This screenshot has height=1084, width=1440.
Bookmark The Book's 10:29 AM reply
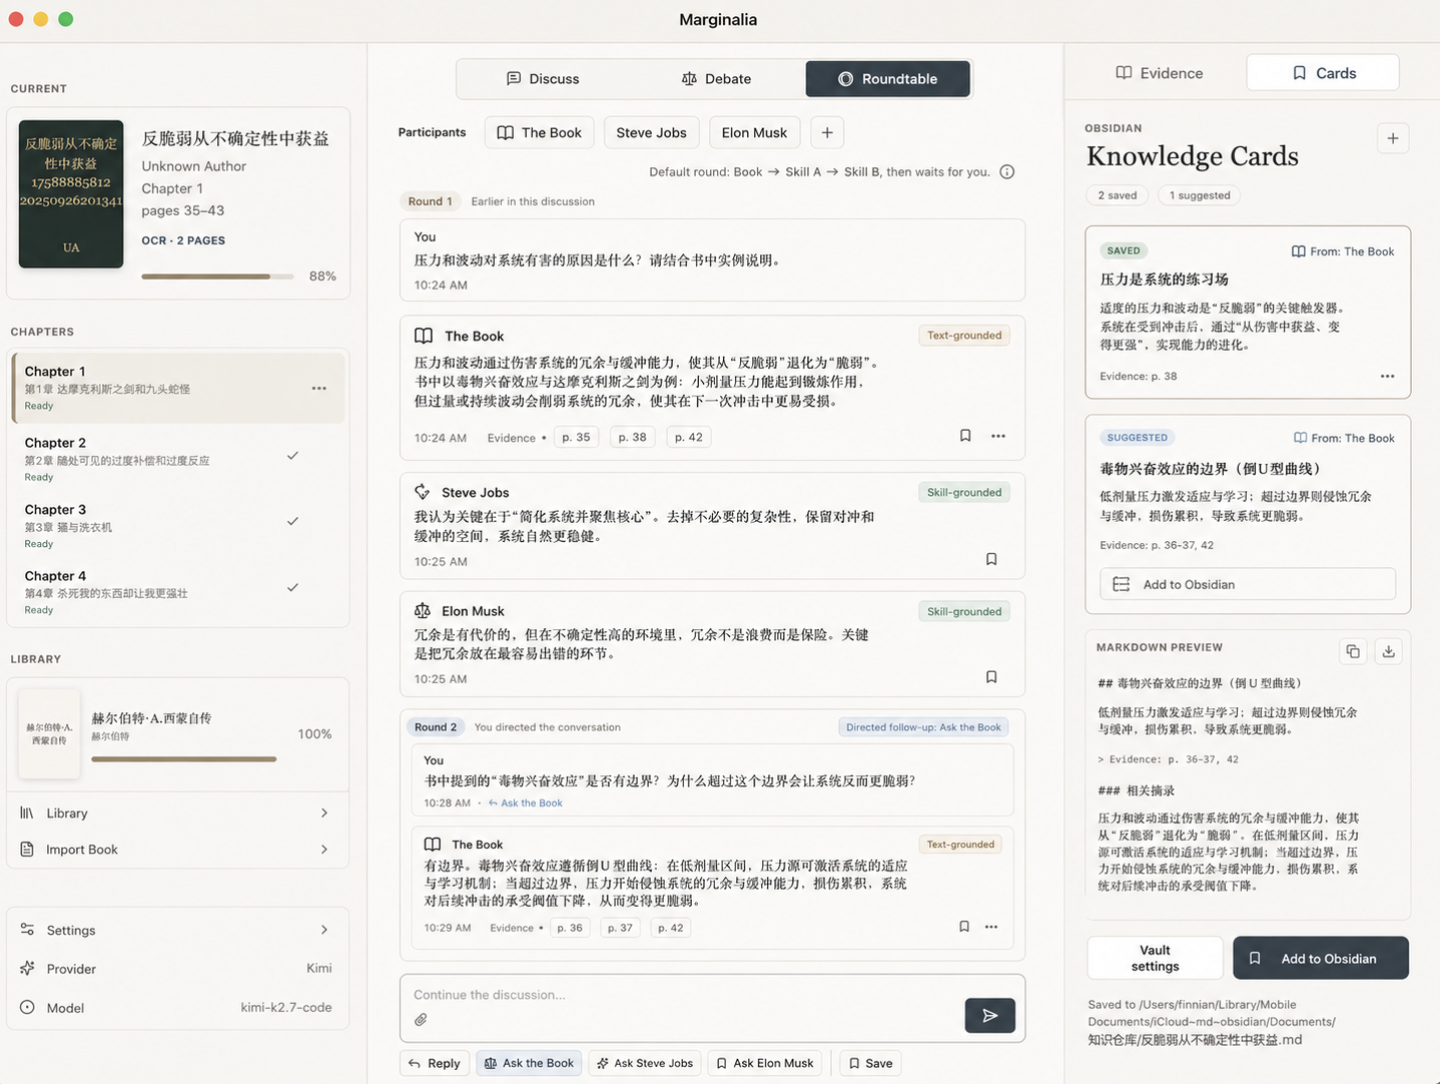pos(964,927)
